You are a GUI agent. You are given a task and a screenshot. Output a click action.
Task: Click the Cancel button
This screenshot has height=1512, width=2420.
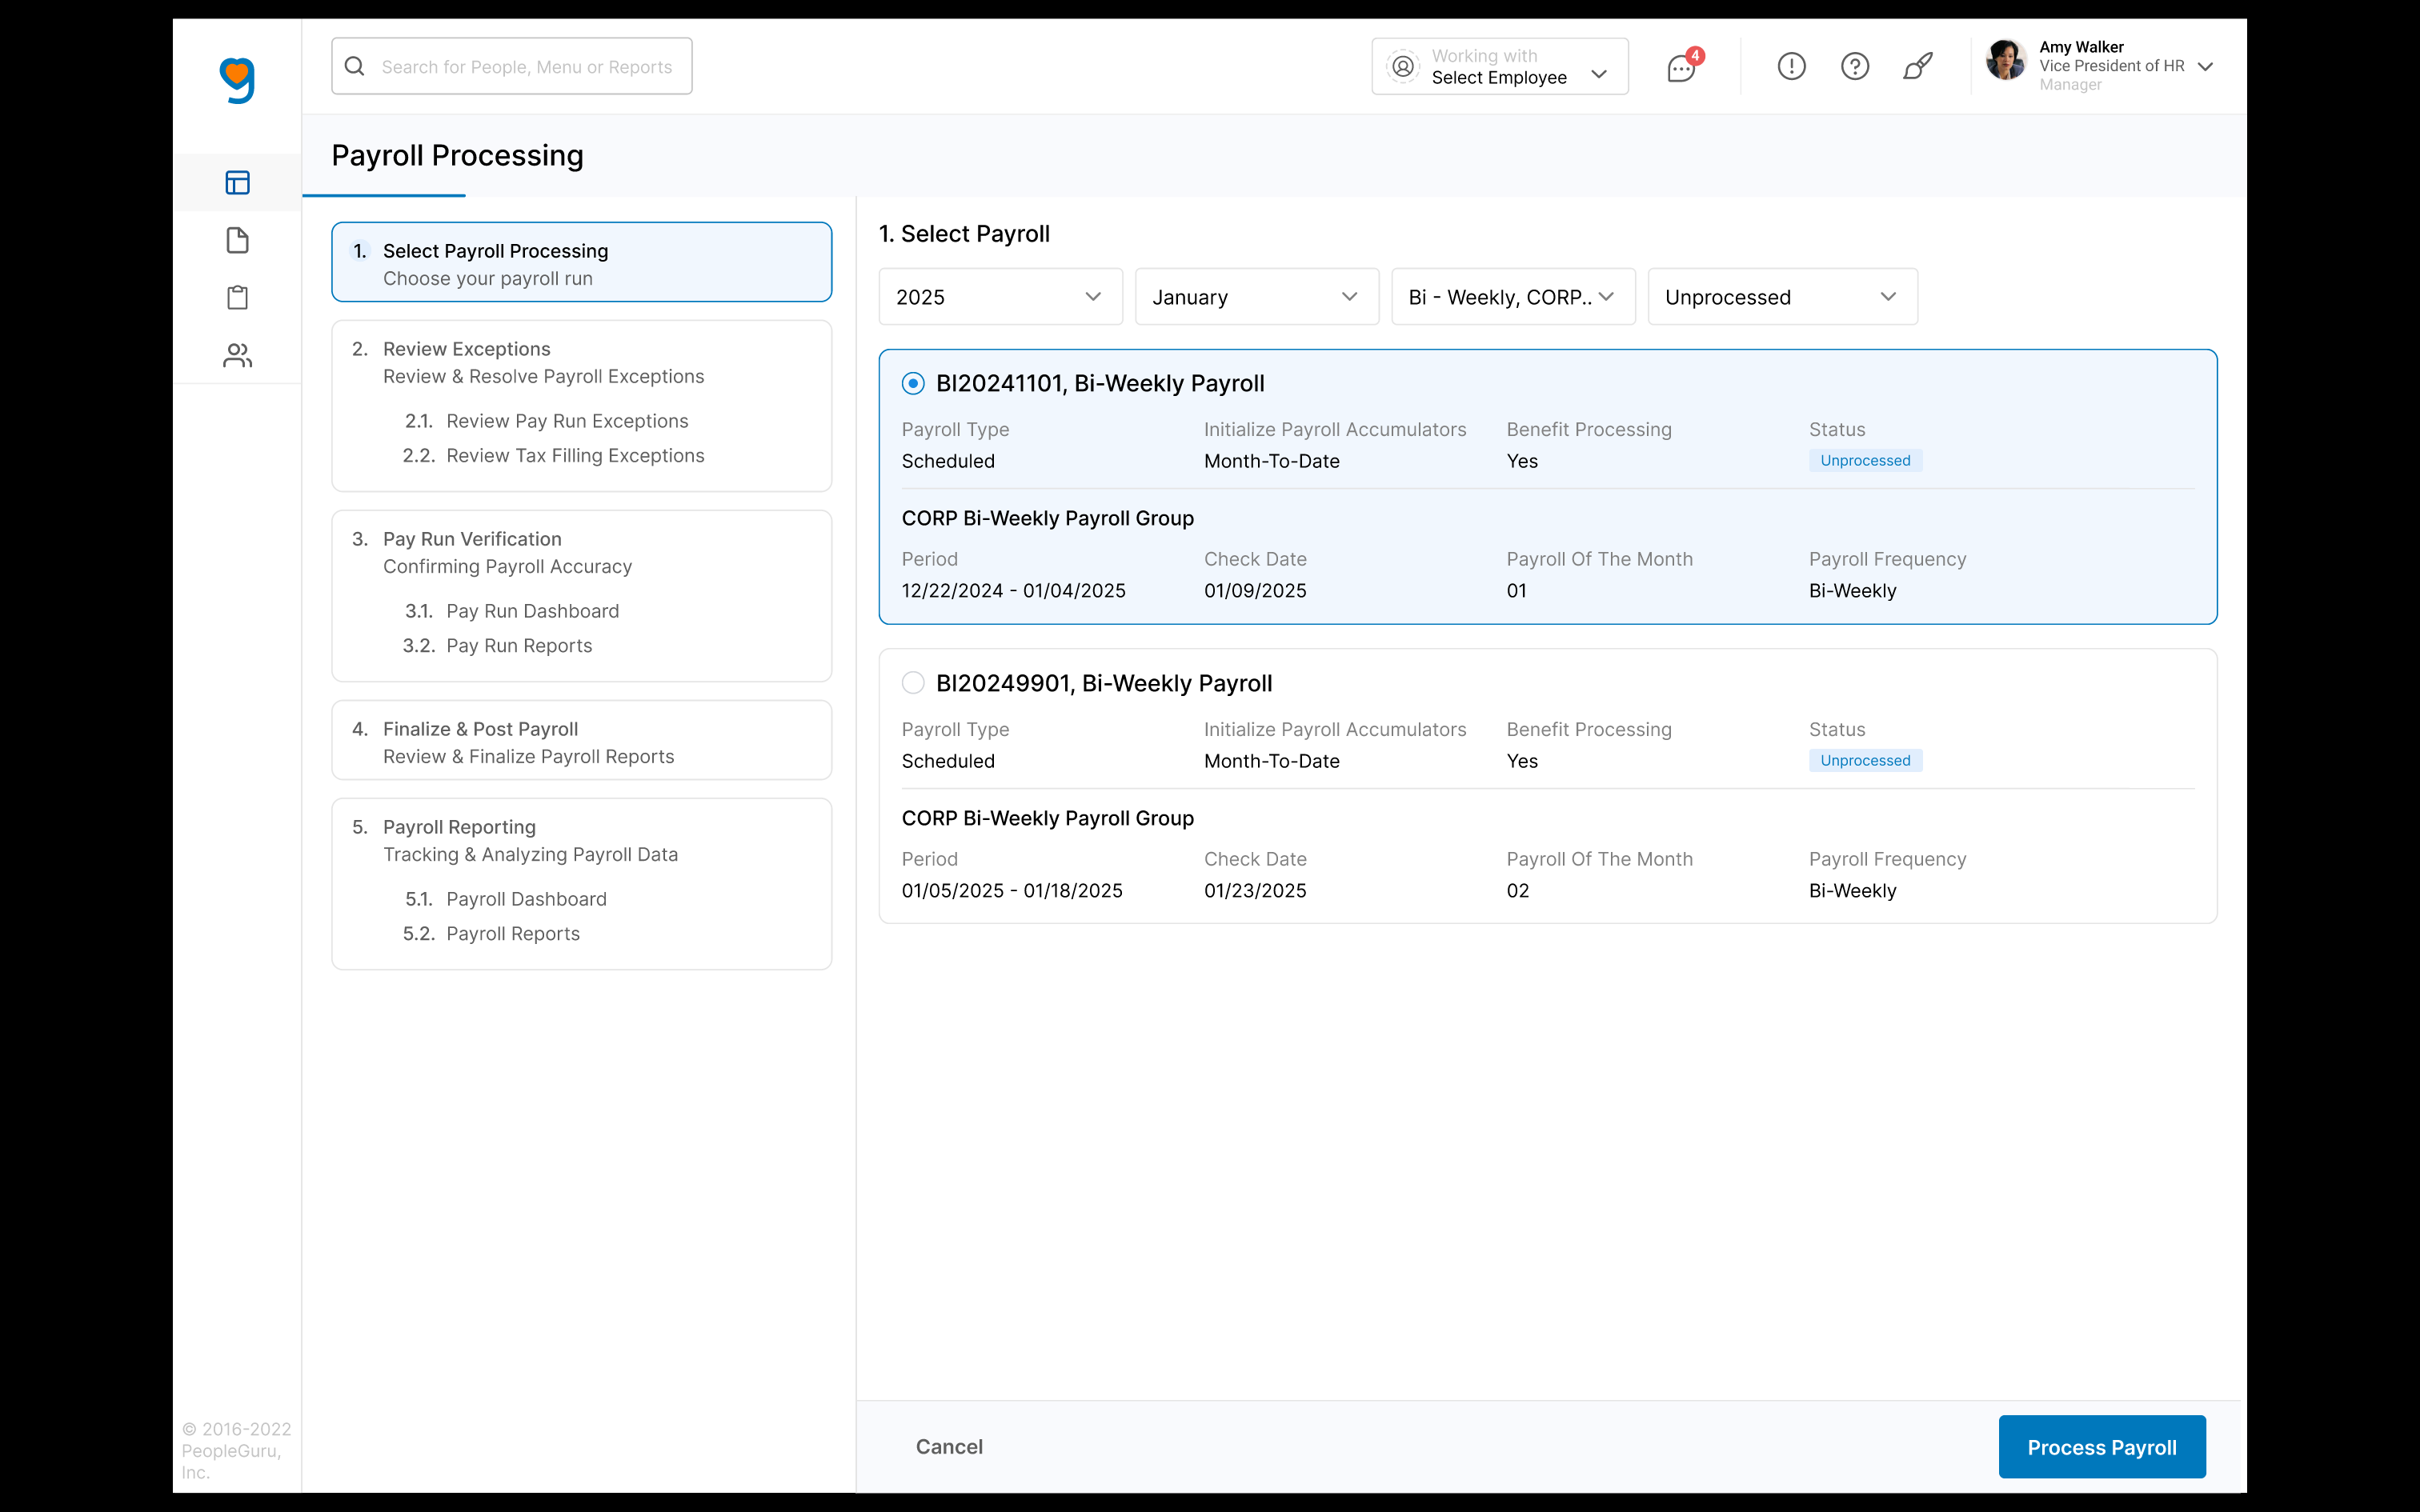coord(948,1446)
